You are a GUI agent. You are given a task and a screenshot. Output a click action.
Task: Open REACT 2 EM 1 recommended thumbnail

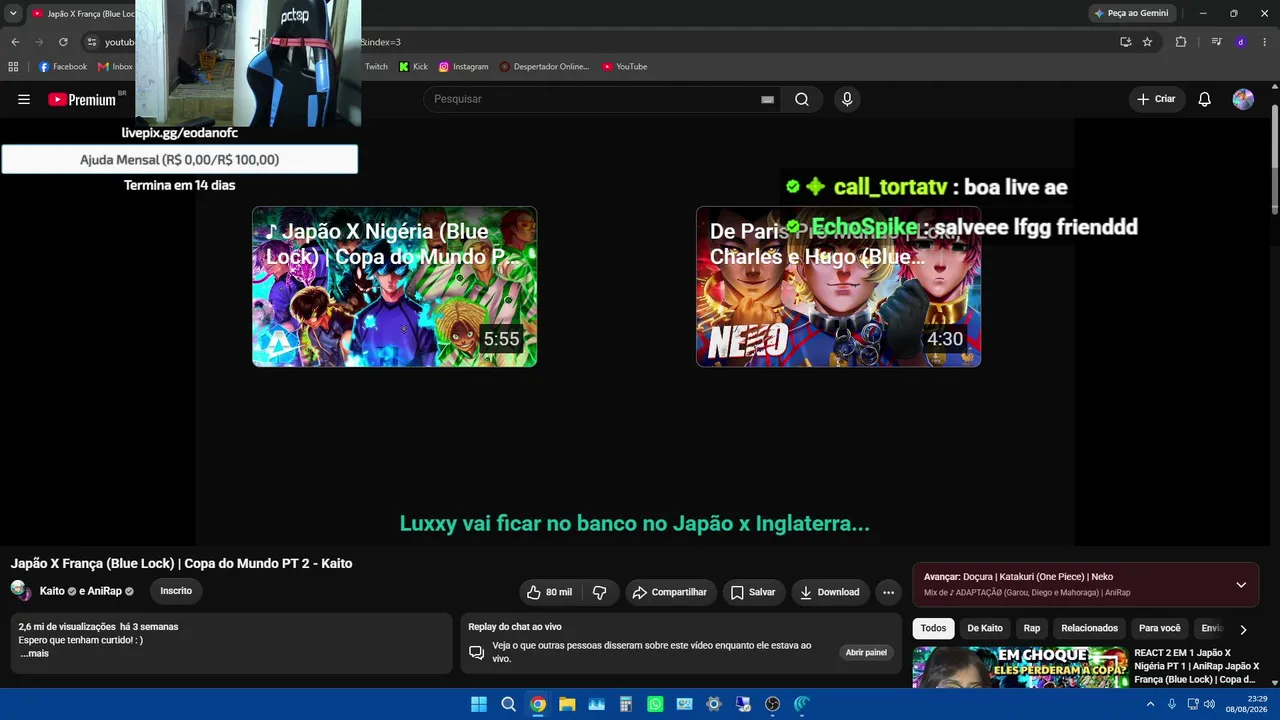point(1019,667)
